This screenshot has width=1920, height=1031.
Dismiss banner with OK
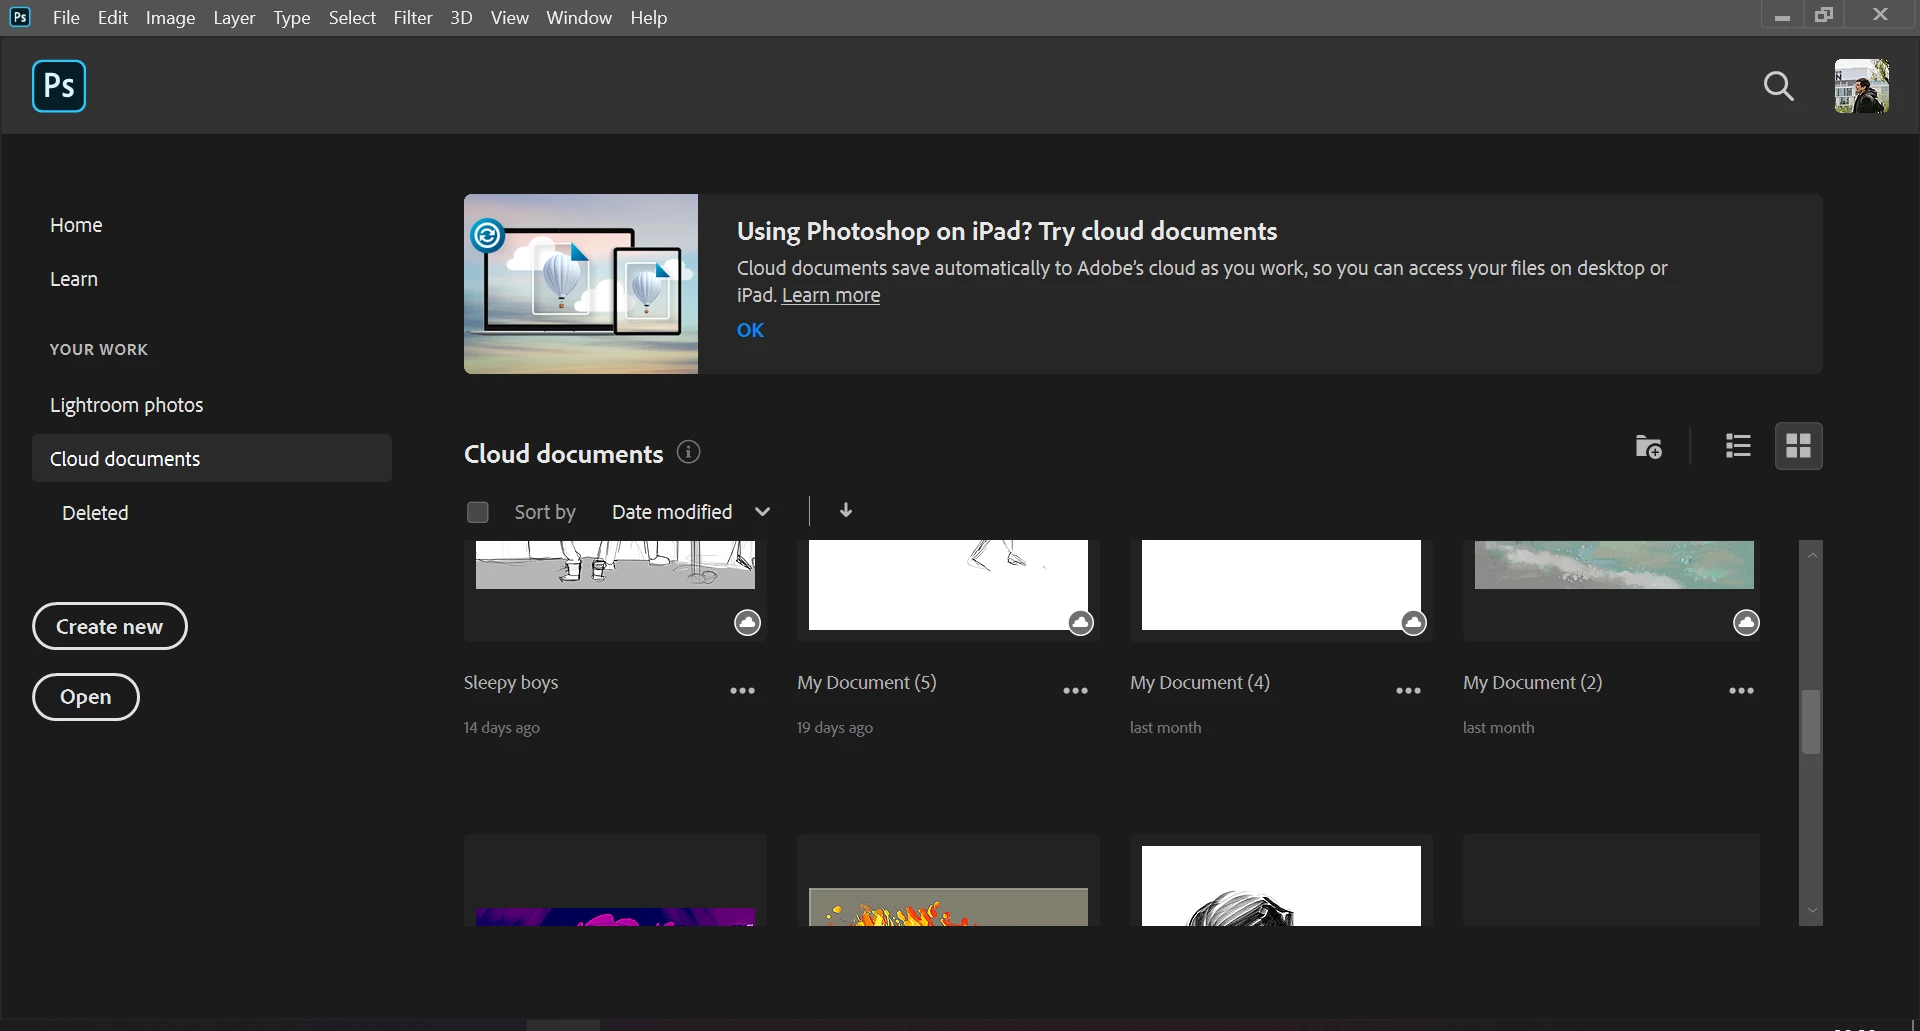pyautogui.click(x=750, y=330)
